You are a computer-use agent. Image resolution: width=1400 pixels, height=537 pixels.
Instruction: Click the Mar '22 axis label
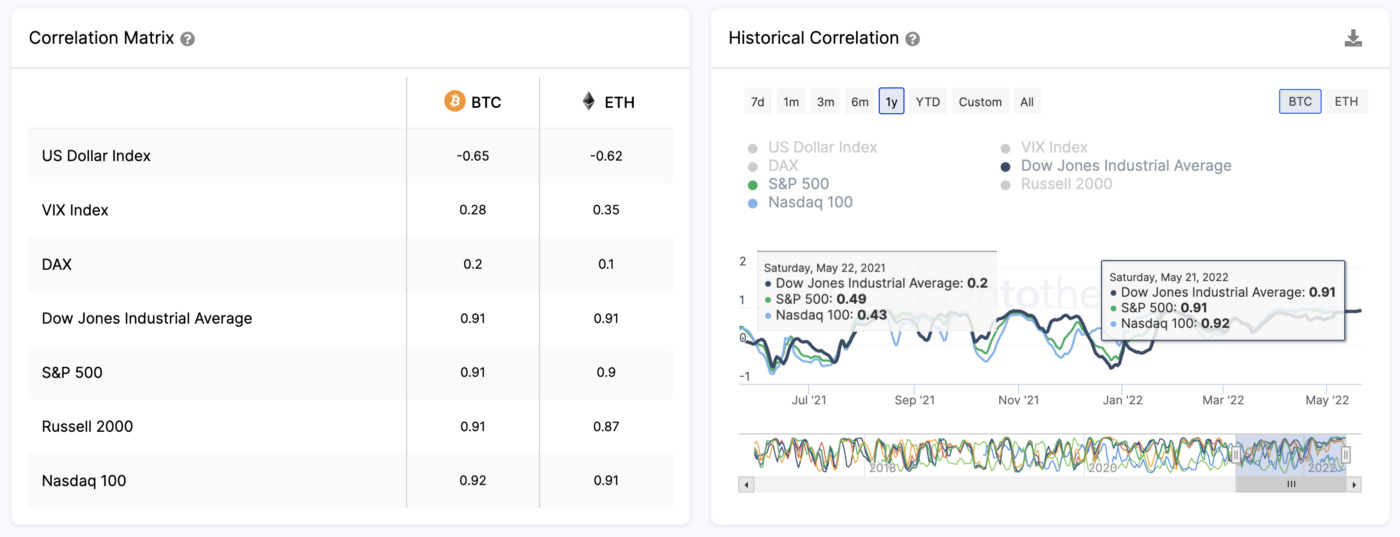[1222, 400]
